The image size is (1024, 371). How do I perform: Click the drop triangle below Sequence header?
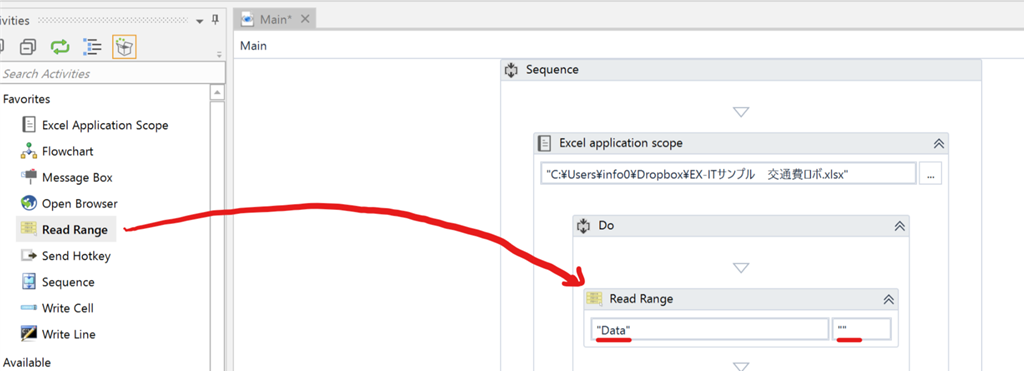(x=741, y=112)
